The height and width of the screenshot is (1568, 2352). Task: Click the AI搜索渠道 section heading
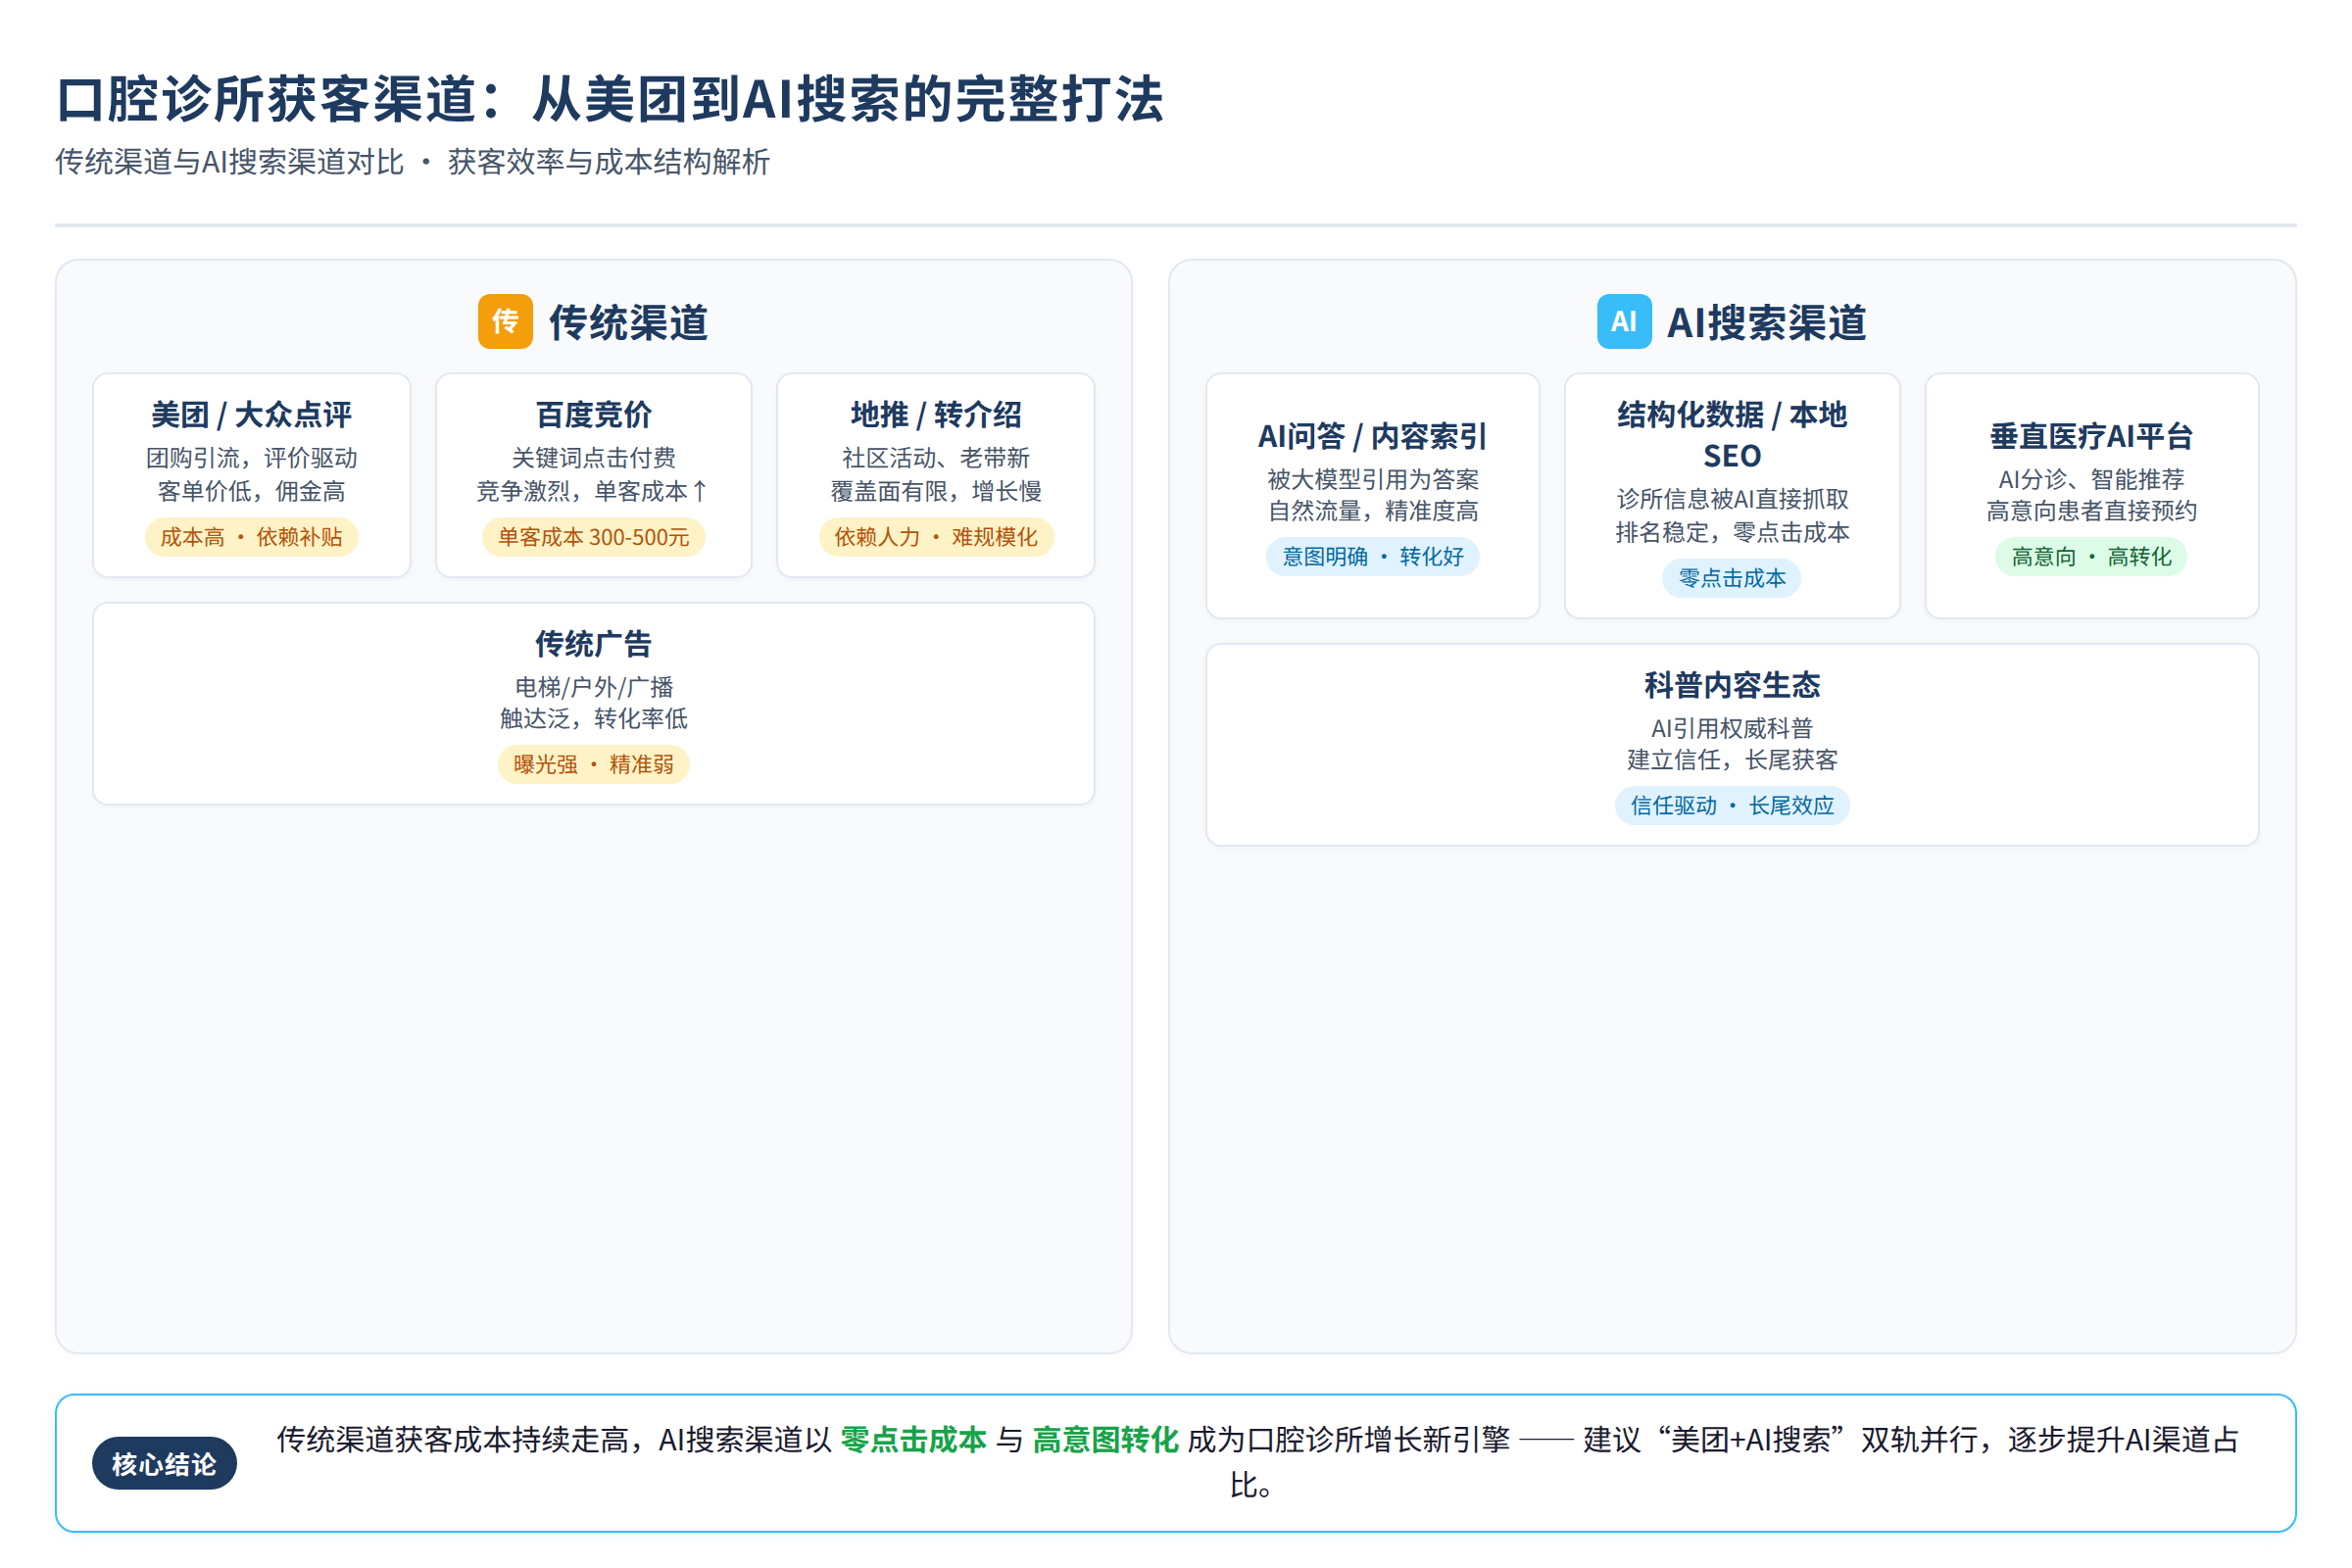coord(1766,322)
